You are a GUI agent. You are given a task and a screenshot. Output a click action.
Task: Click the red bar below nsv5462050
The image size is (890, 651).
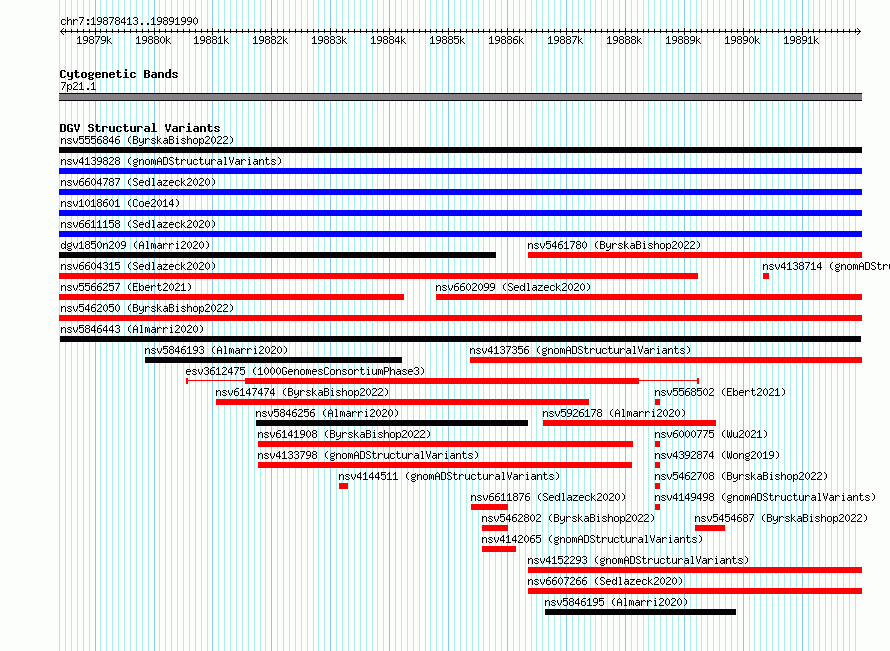point(460,318)
